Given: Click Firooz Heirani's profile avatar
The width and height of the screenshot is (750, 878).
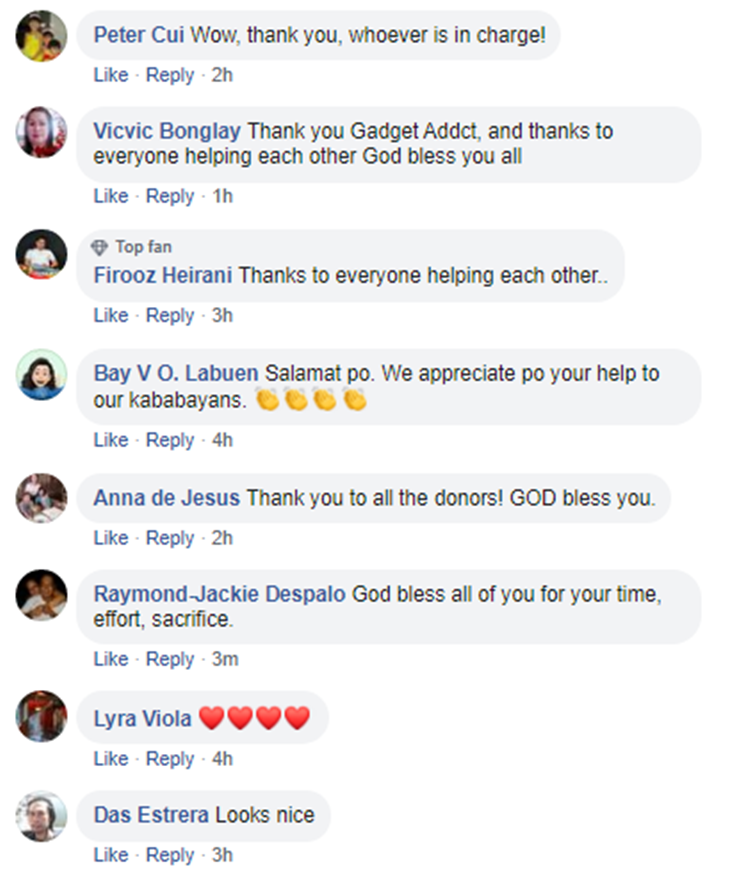Looking at the screenshot, I should coord(41,255).
